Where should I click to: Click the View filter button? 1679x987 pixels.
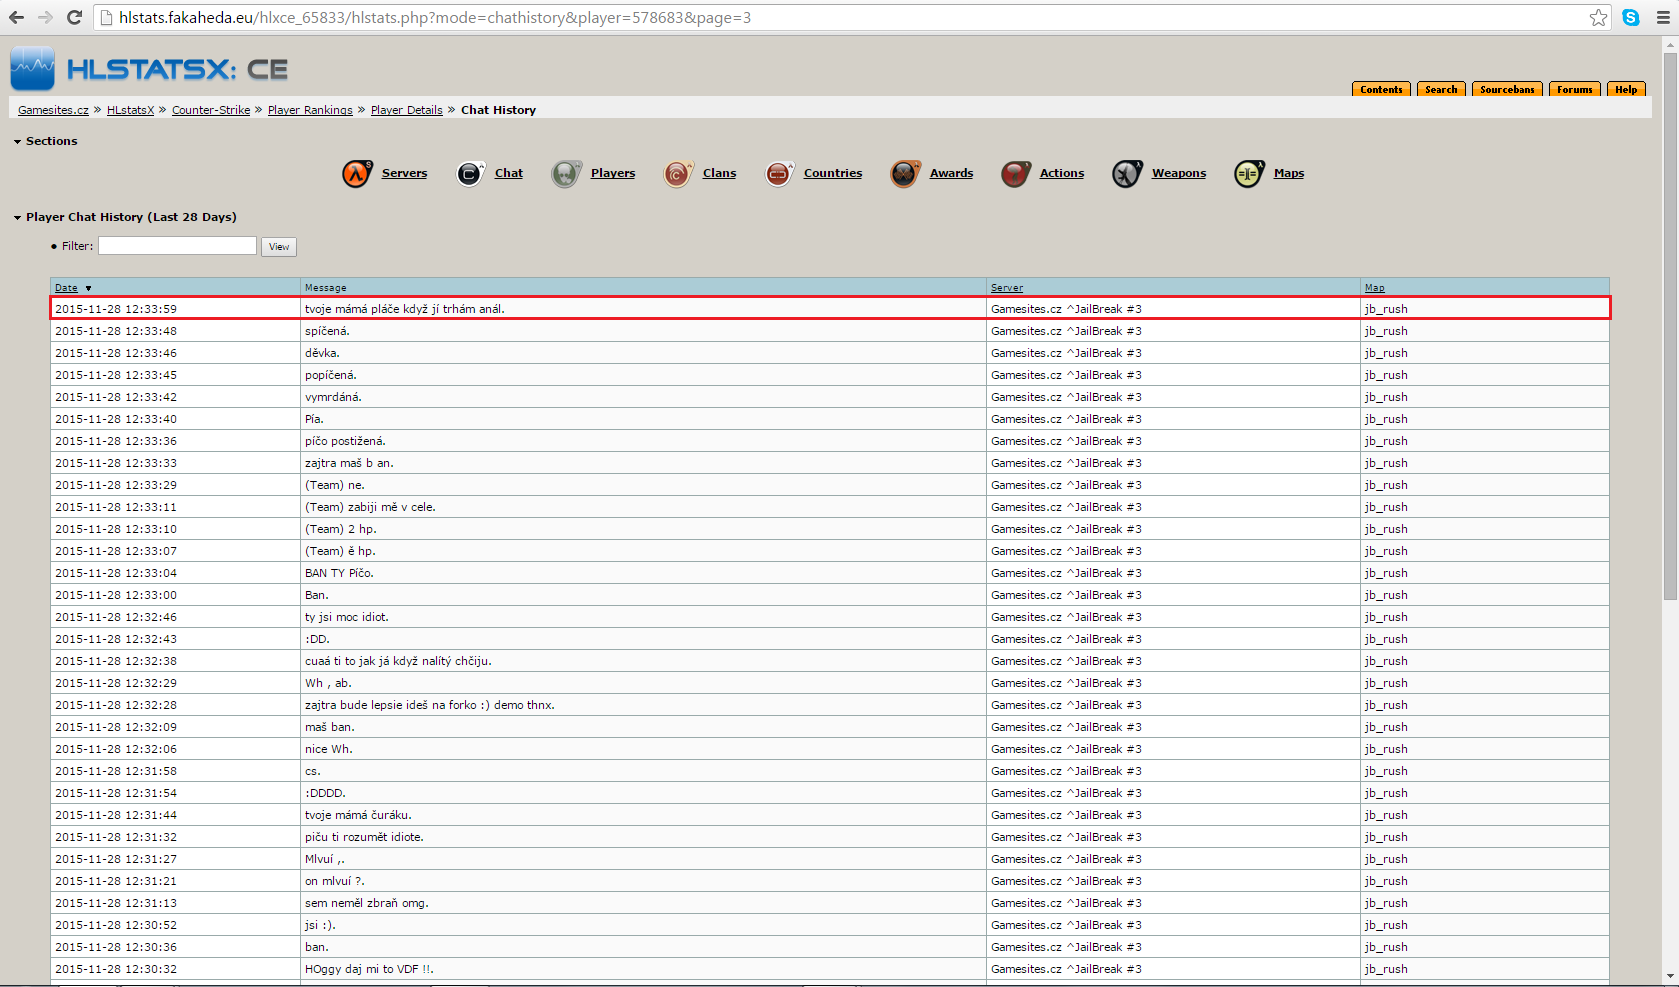click(x=279, y=247)
